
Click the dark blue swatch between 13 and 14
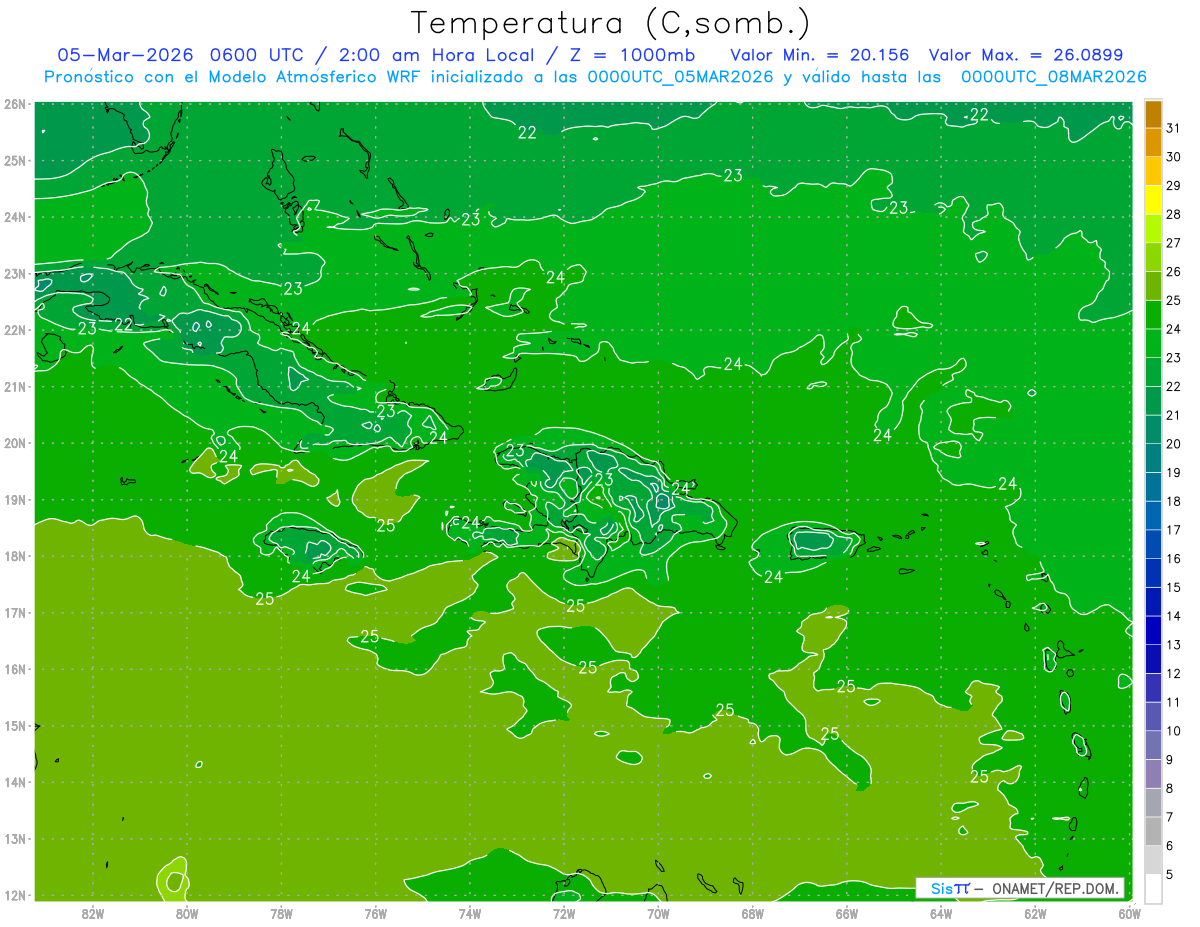(1153, 630)
